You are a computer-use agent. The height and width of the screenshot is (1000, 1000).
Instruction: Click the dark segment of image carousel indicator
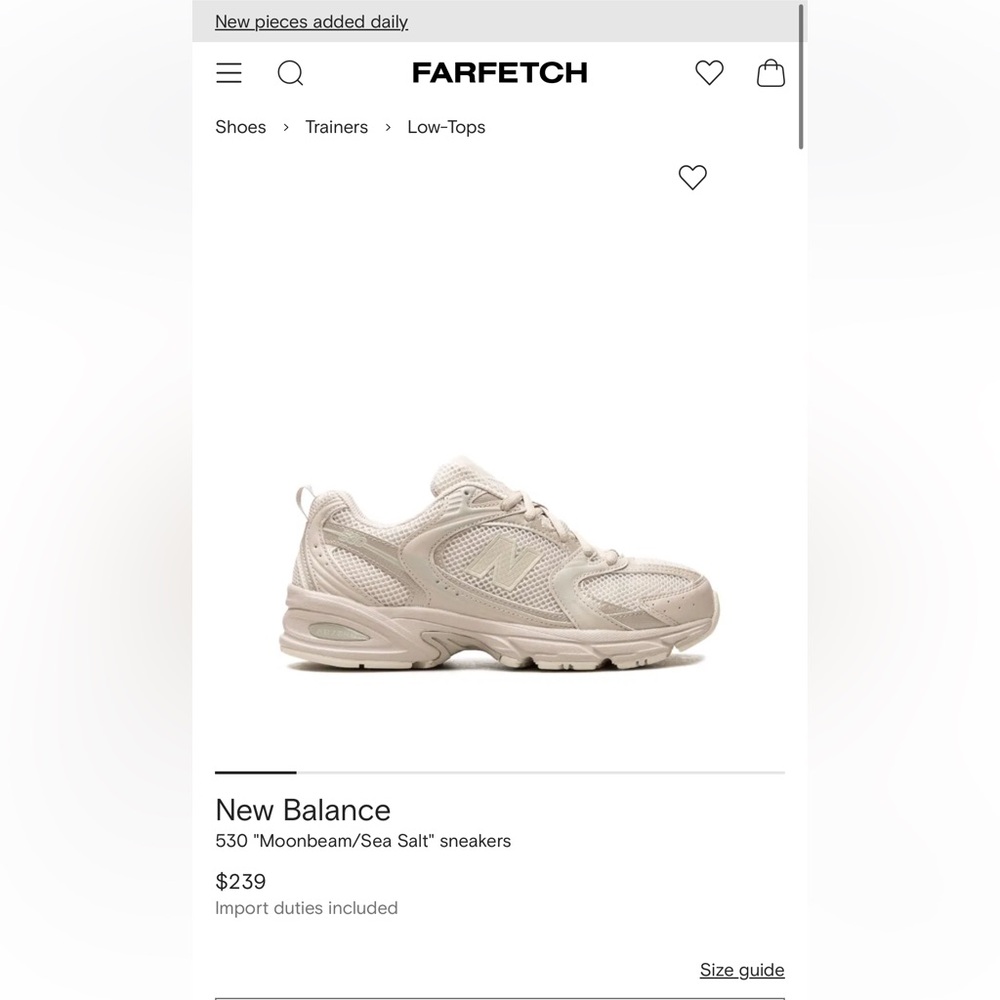256,772
